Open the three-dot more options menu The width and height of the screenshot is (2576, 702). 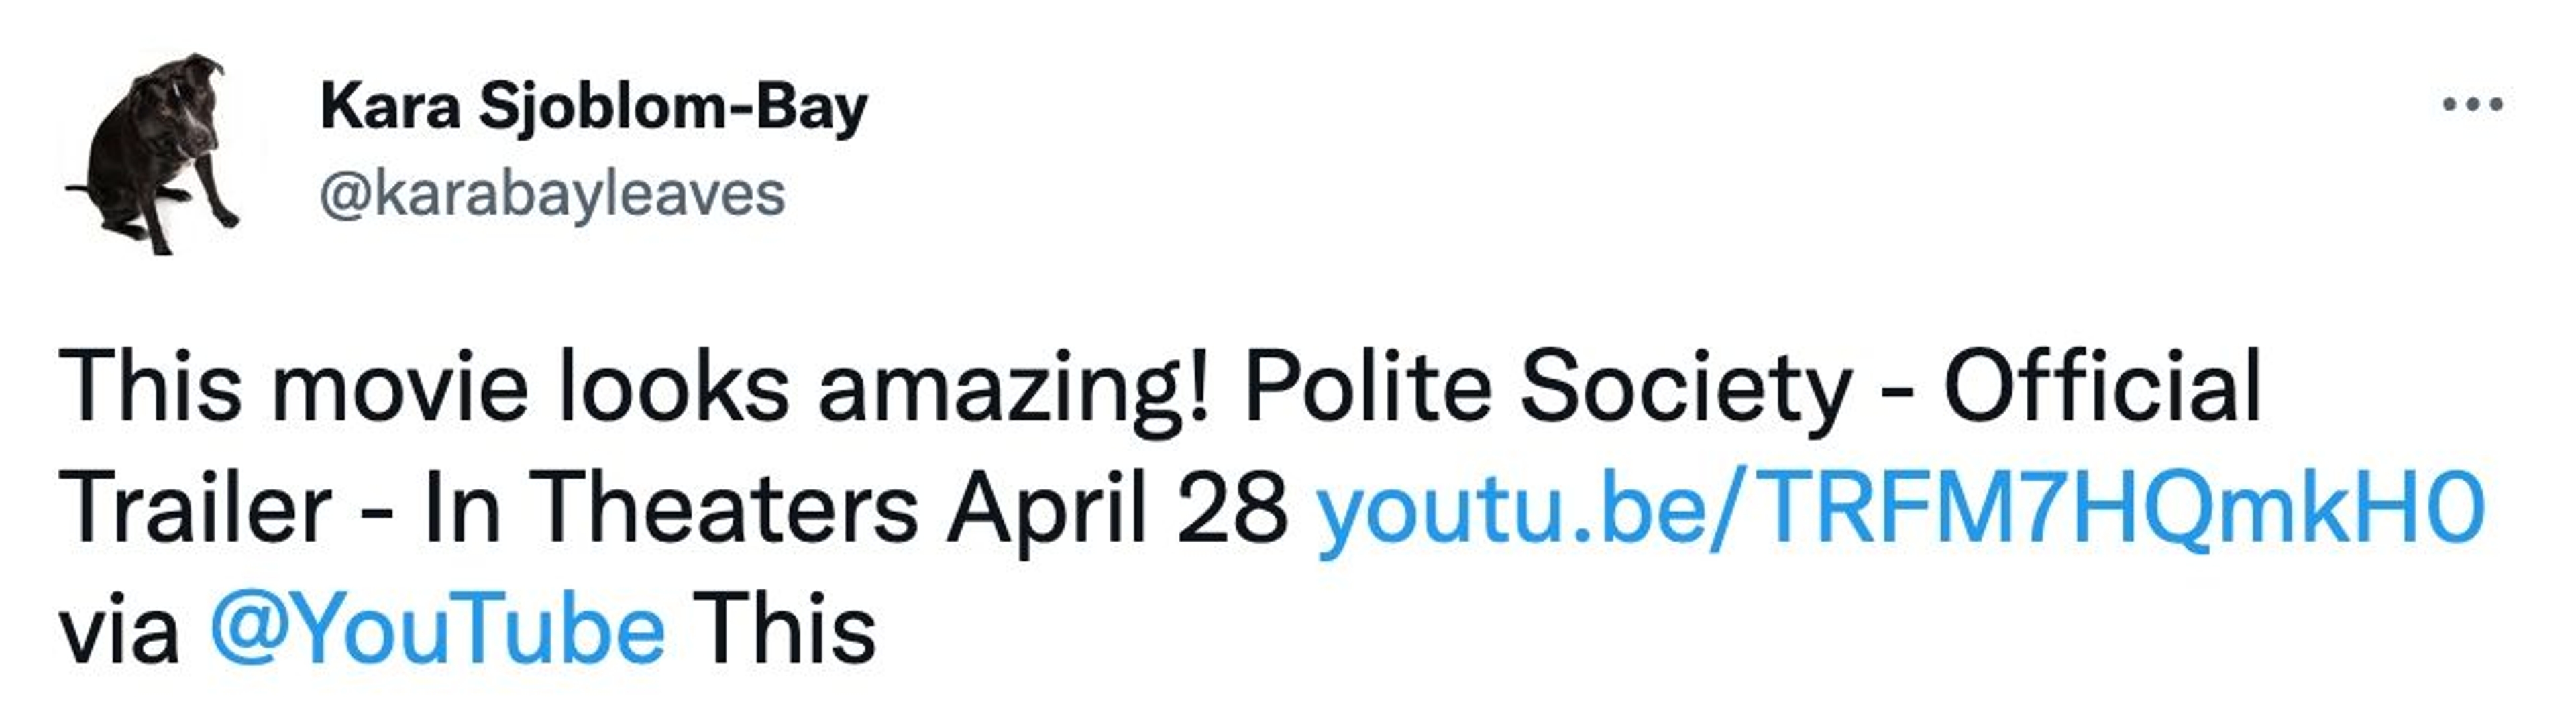2472,104
